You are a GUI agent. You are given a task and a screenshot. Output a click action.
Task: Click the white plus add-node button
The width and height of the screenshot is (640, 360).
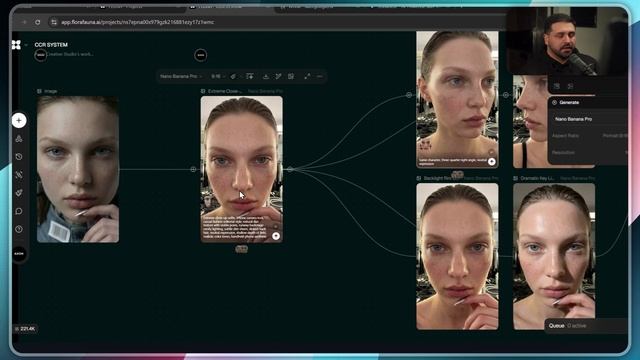tap(19, 120)
